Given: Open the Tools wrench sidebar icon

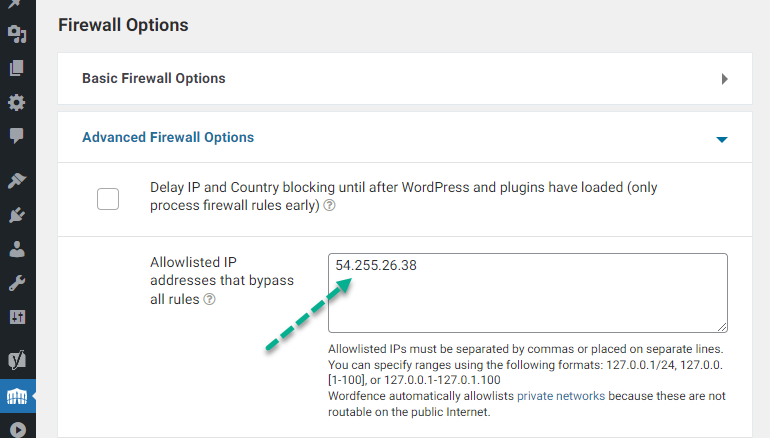Looking at the screenshot, I should click(17, 283).
